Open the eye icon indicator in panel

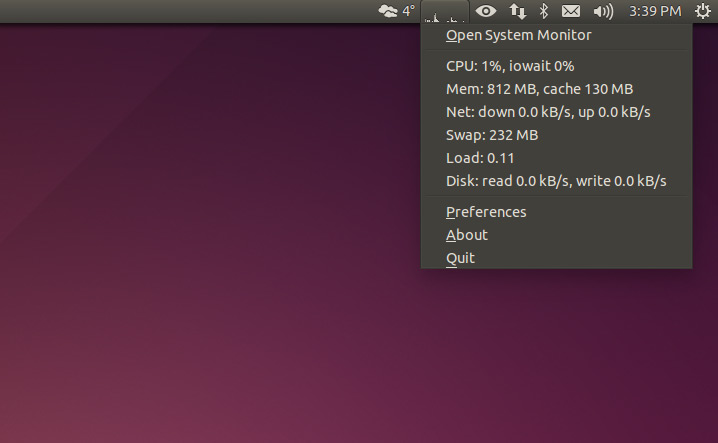486,11
